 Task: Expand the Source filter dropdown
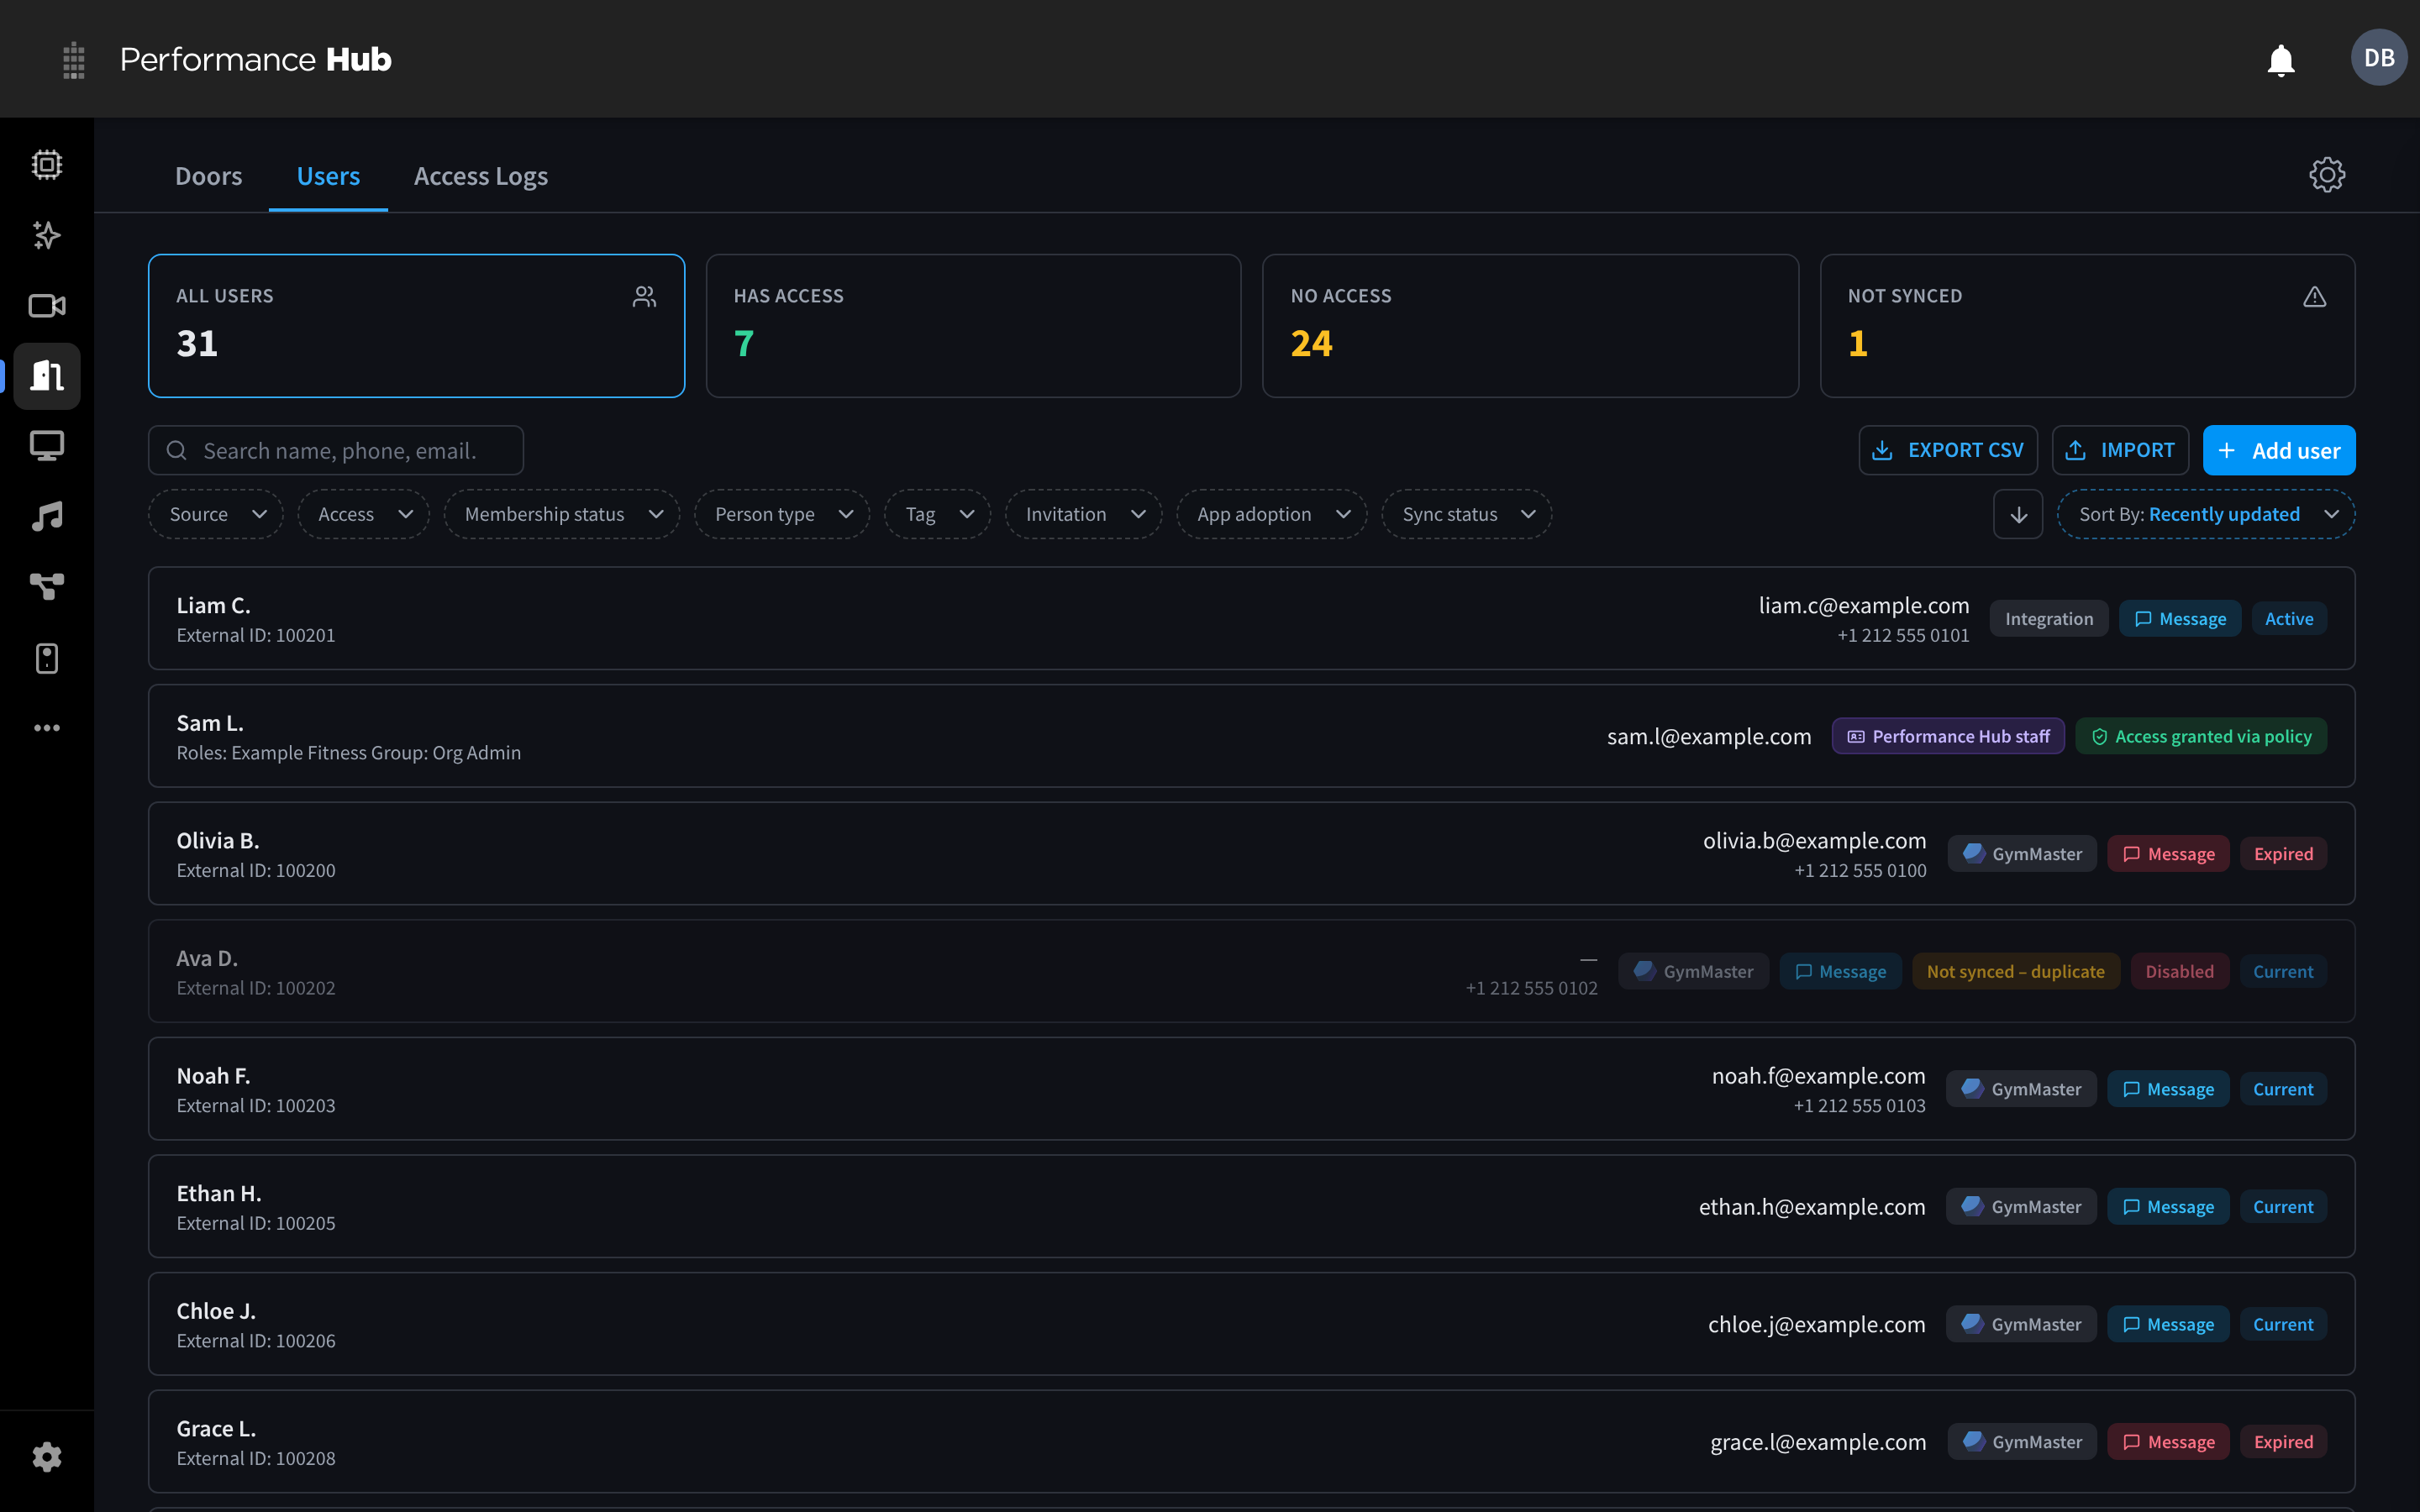coord(216,514)
